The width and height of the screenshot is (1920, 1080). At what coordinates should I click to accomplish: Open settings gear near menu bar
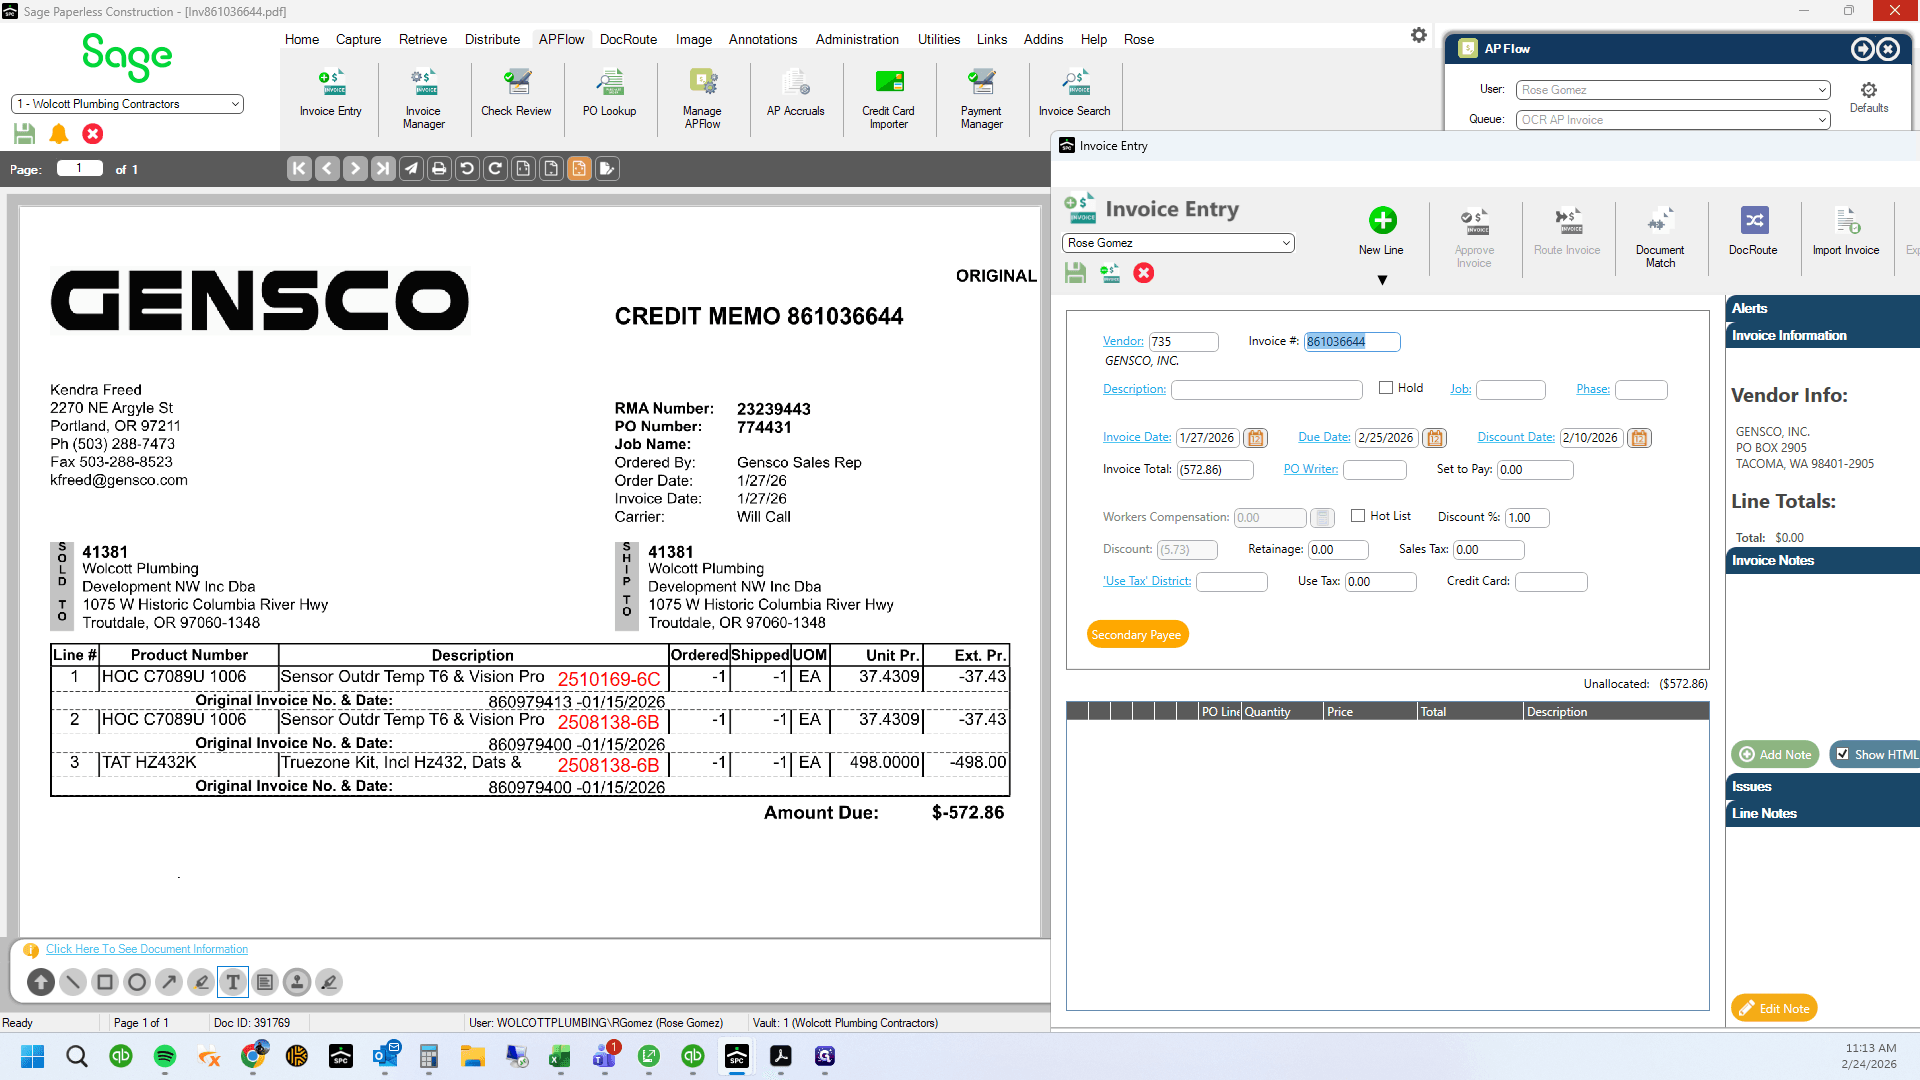(x=1418, y=36)
